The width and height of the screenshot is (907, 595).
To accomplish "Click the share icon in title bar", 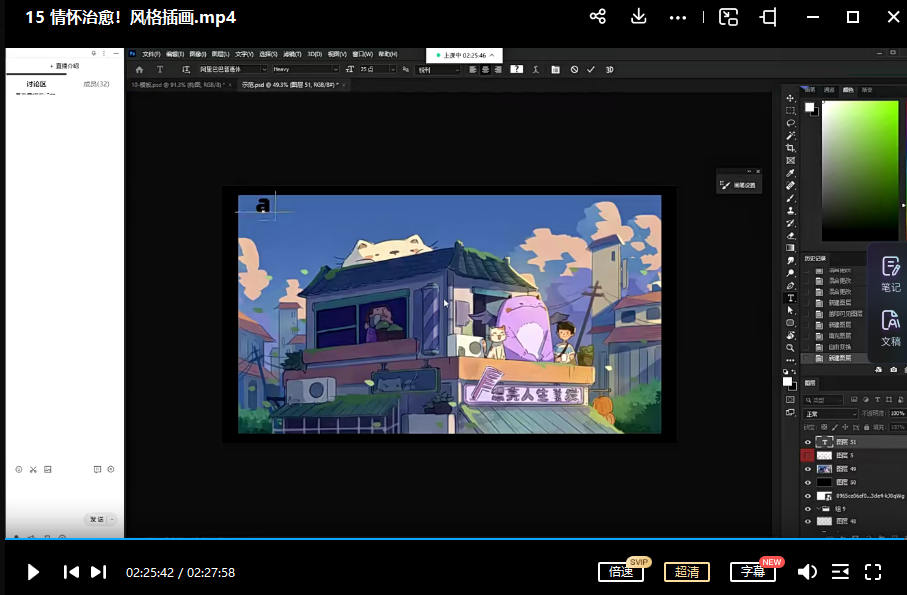I will click(598, 17).
